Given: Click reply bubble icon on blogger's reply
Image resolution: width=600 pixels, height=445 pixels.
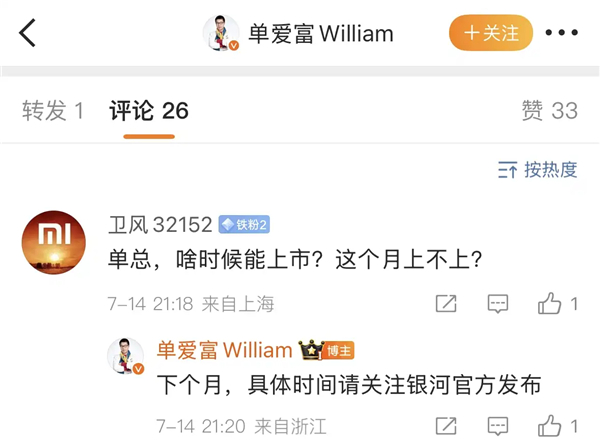Looking at the screenshot, I should pos(498,426).
